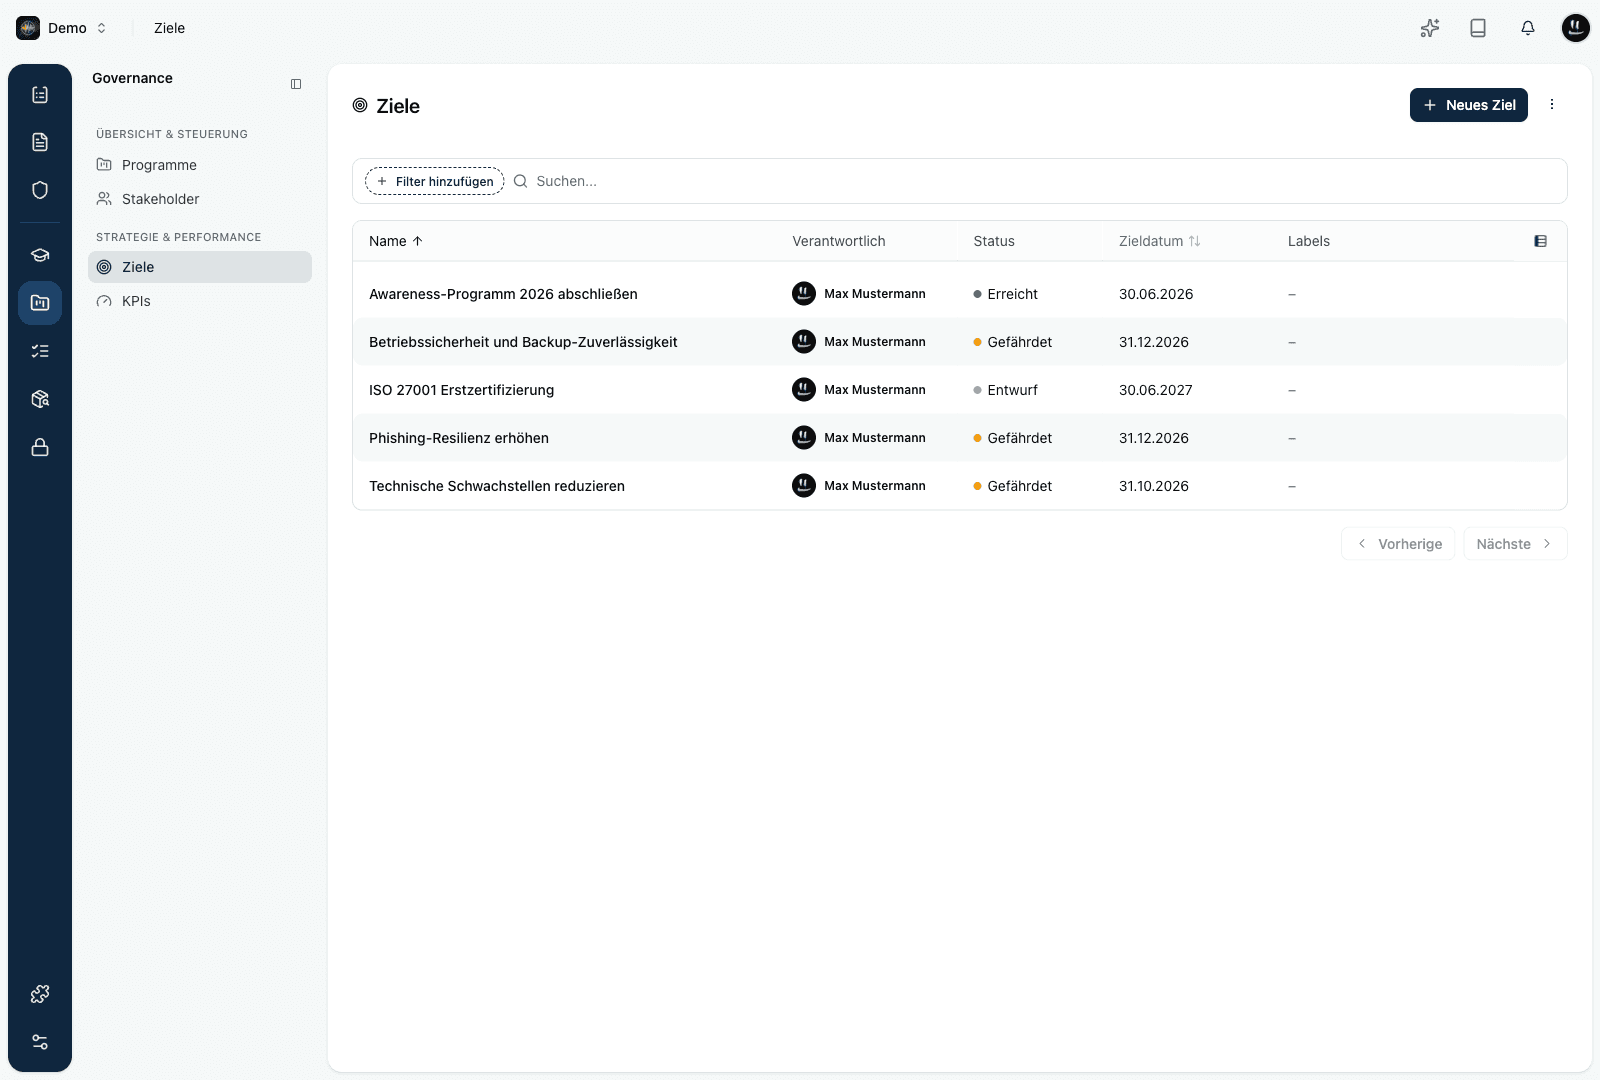Open the Demo workspace switcher
Viewport: 1600px width, 1080px height.
(x=62, y=28)
